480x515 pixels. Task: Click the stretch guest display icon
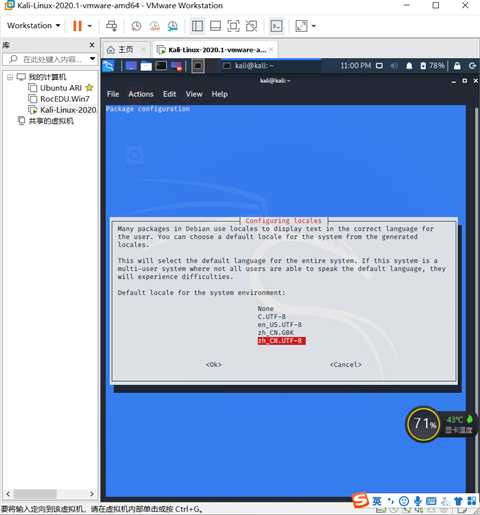(301, 26)
